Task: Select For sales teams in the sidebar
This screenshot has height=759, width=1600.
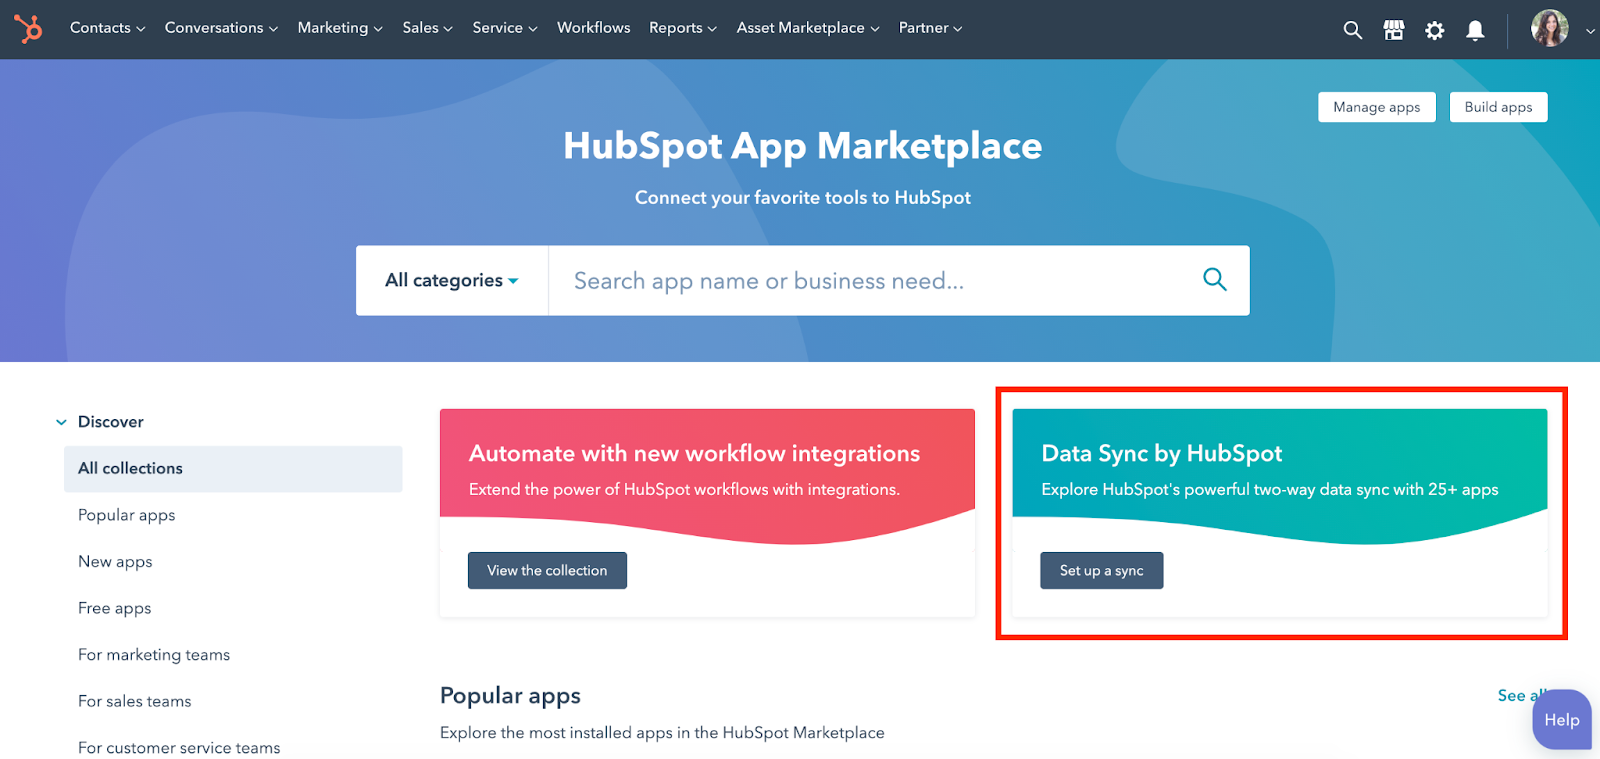Action: click(135, 701)
